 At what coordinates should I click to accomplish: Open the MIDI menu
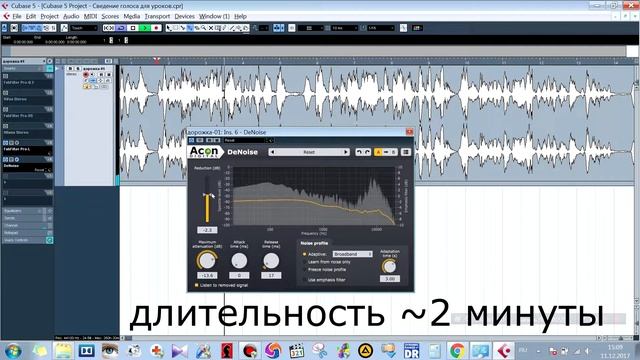click(90, 16)
